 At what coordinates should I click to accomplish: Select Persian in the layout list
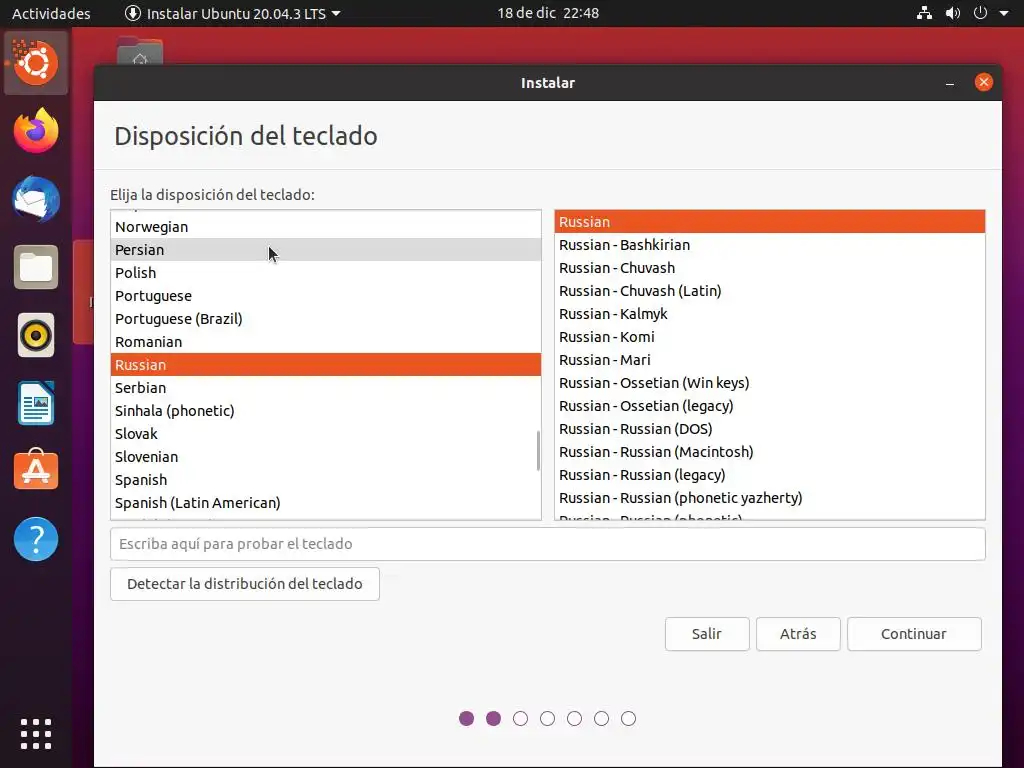coord(326,249)
